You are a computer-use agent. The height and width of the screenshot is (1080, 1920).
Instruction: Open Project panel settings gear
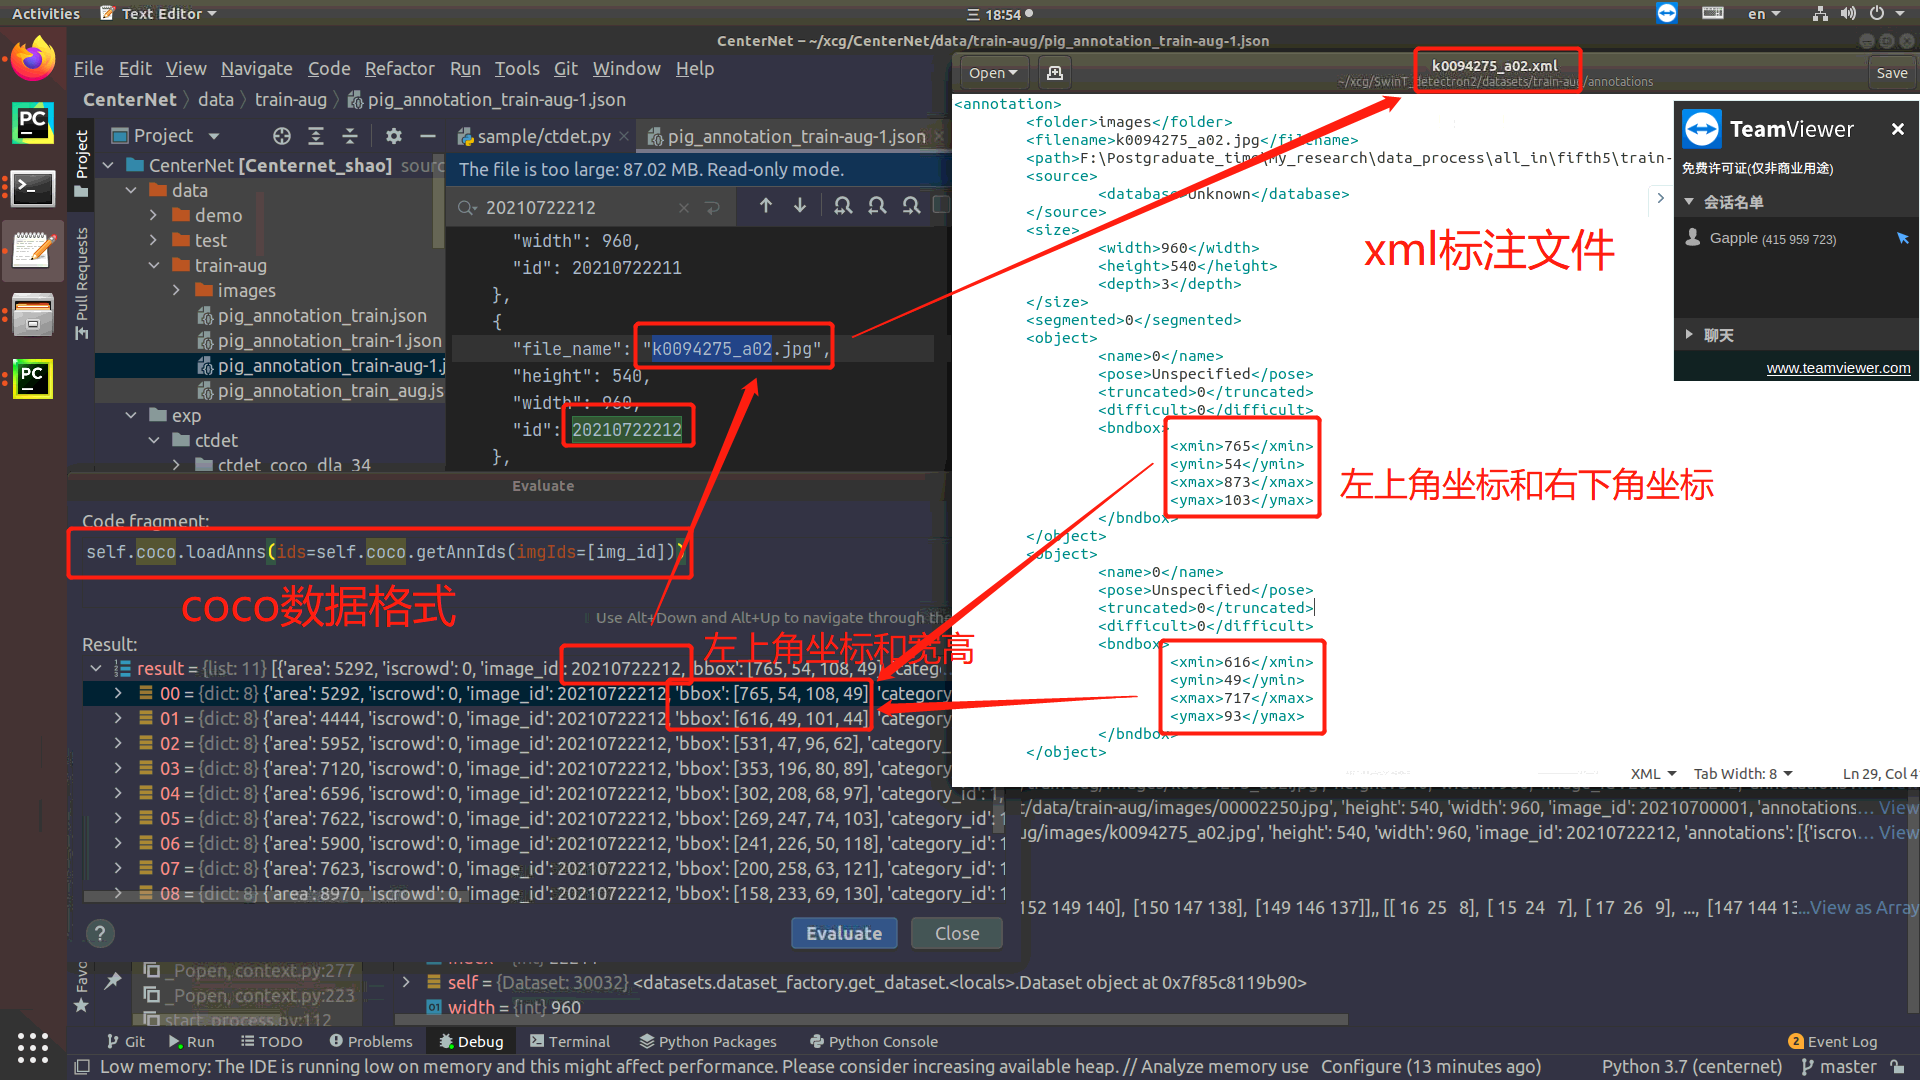click(x=394, y=136)
